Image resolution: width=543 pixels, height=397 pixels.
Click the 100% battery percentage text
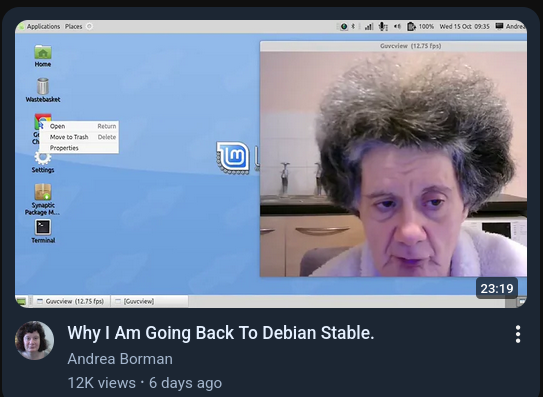[426, 26]
